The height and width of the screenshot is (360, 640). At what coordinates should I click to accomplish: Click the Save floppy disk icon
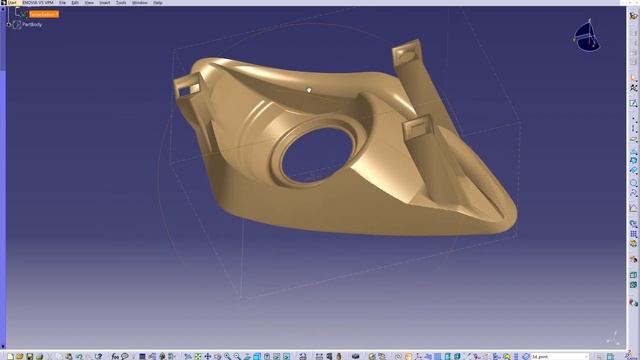tap(29, 356)
